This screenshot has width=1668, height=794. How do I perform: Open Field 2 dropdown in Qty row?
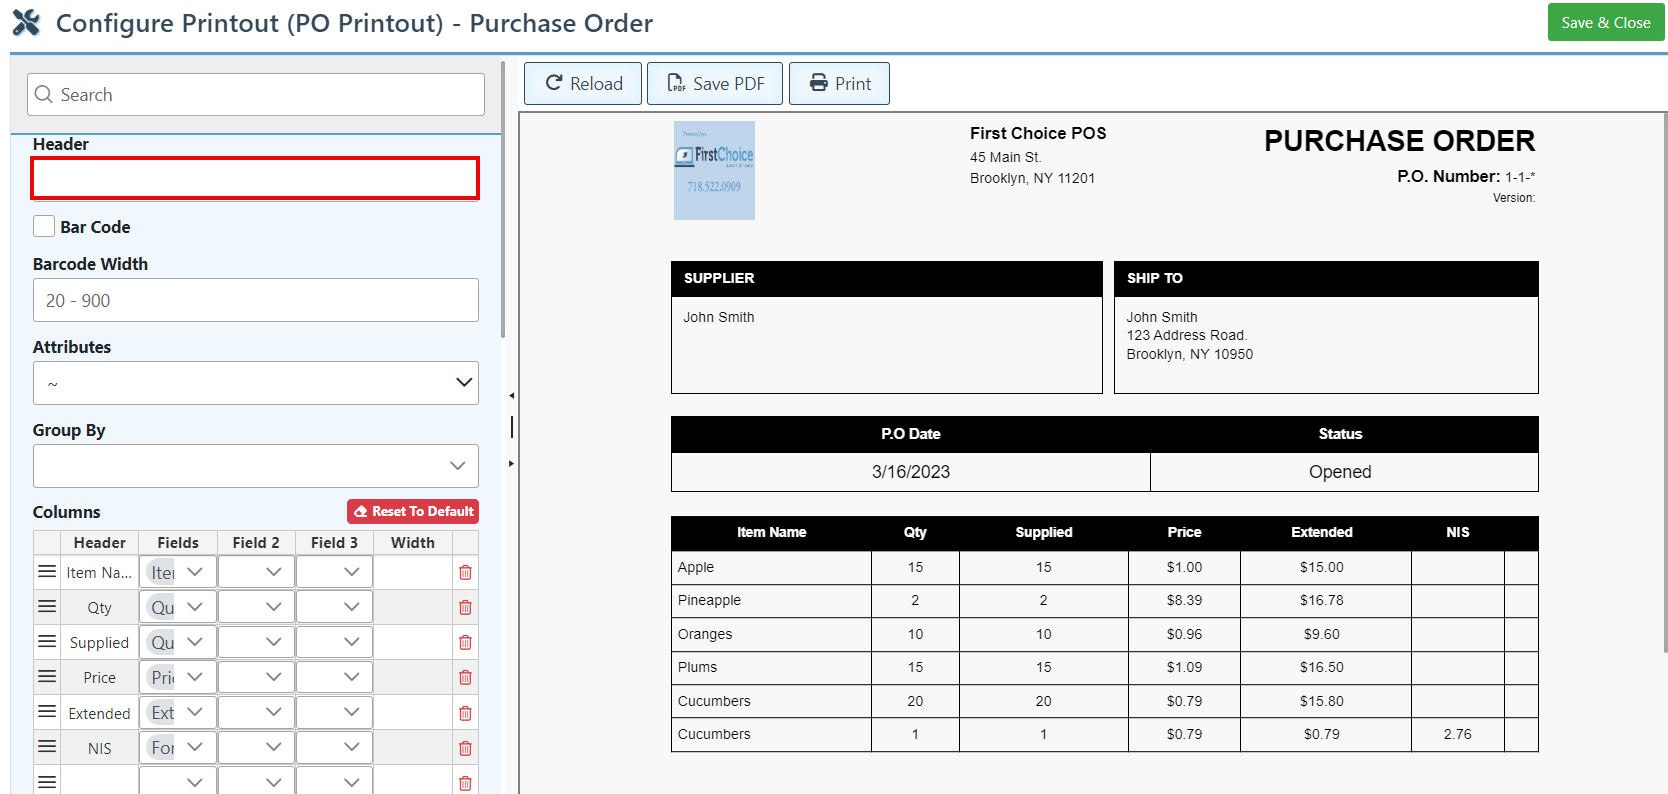pyautogui.click(x=256, y=607)
